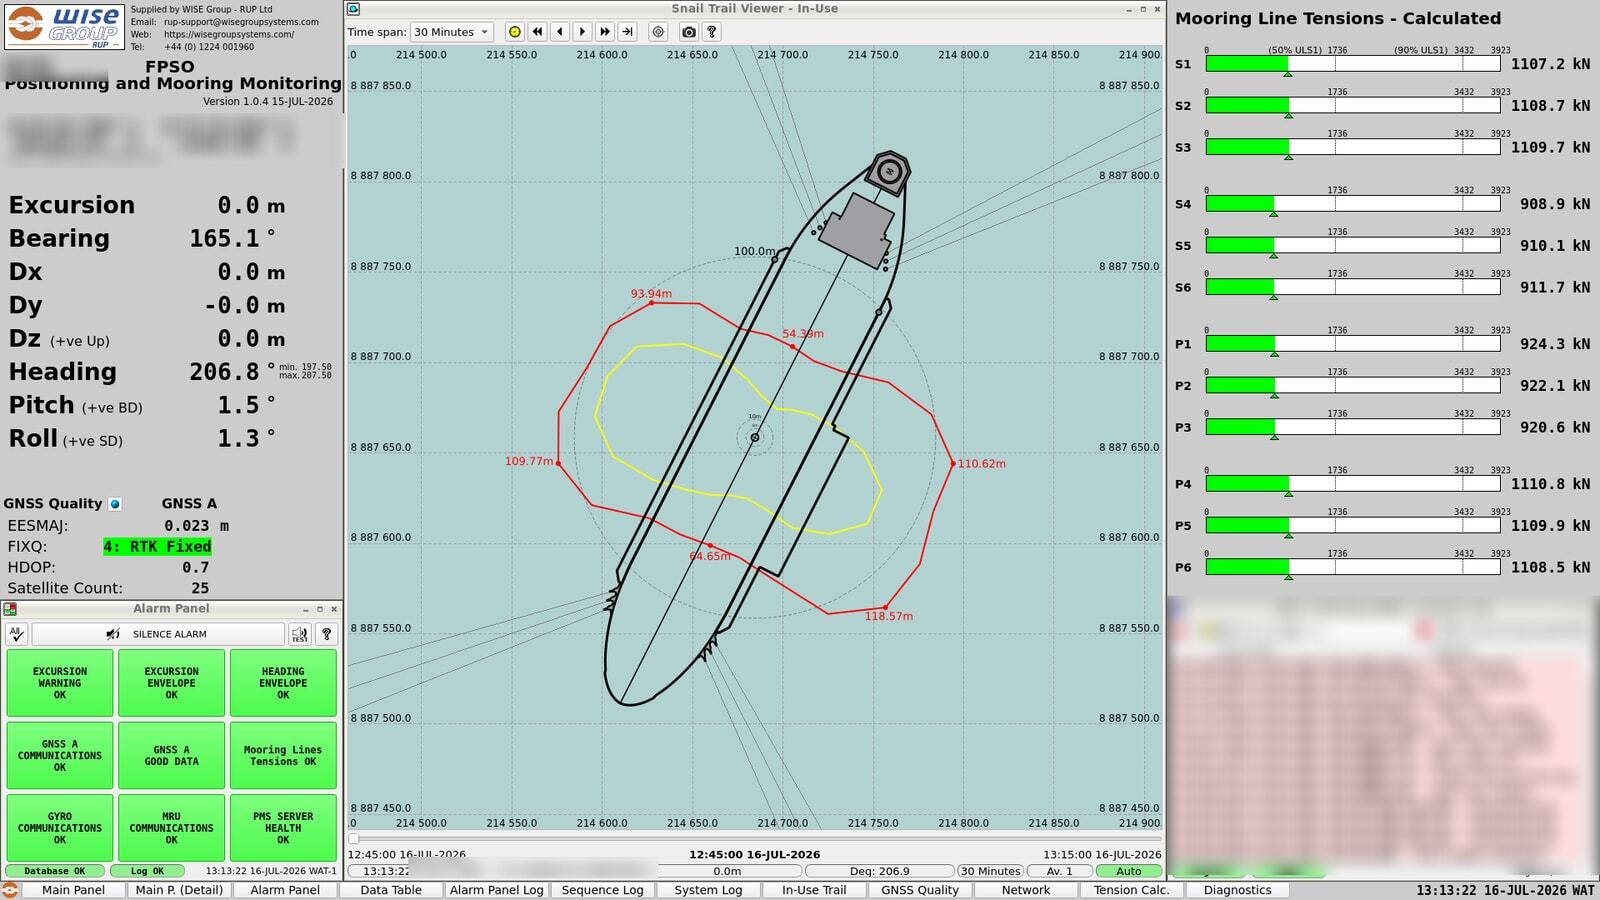1600x900 pixels.
Task: Select EXCURSION WARNING OK alarm tile
Action: pos(60,683)
